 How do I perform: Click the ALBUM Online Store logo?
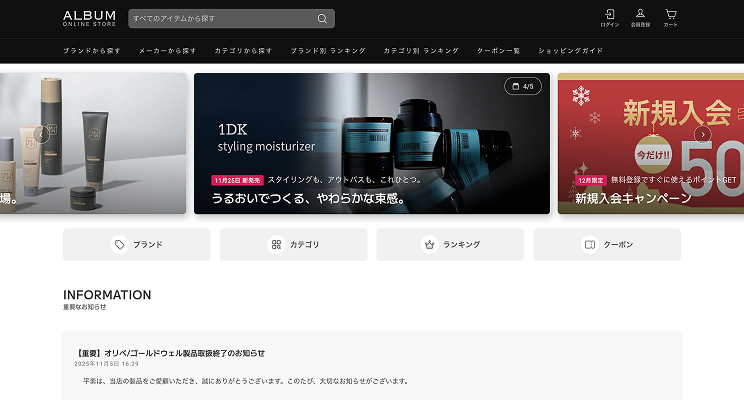click(x=89, y=19)
